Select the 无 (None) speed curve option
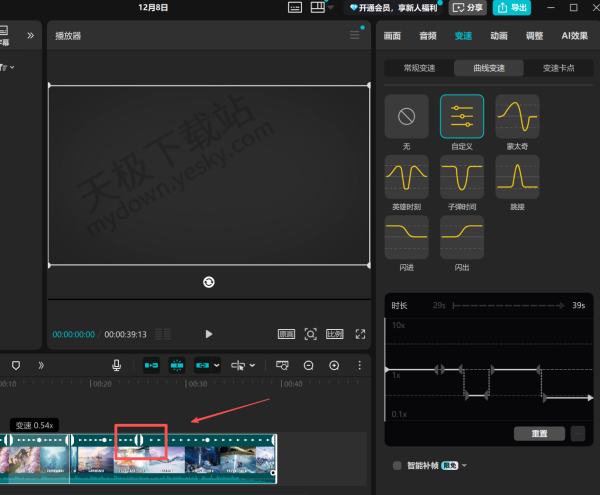The height and width of the screenshot is (495, 600). 406,117
